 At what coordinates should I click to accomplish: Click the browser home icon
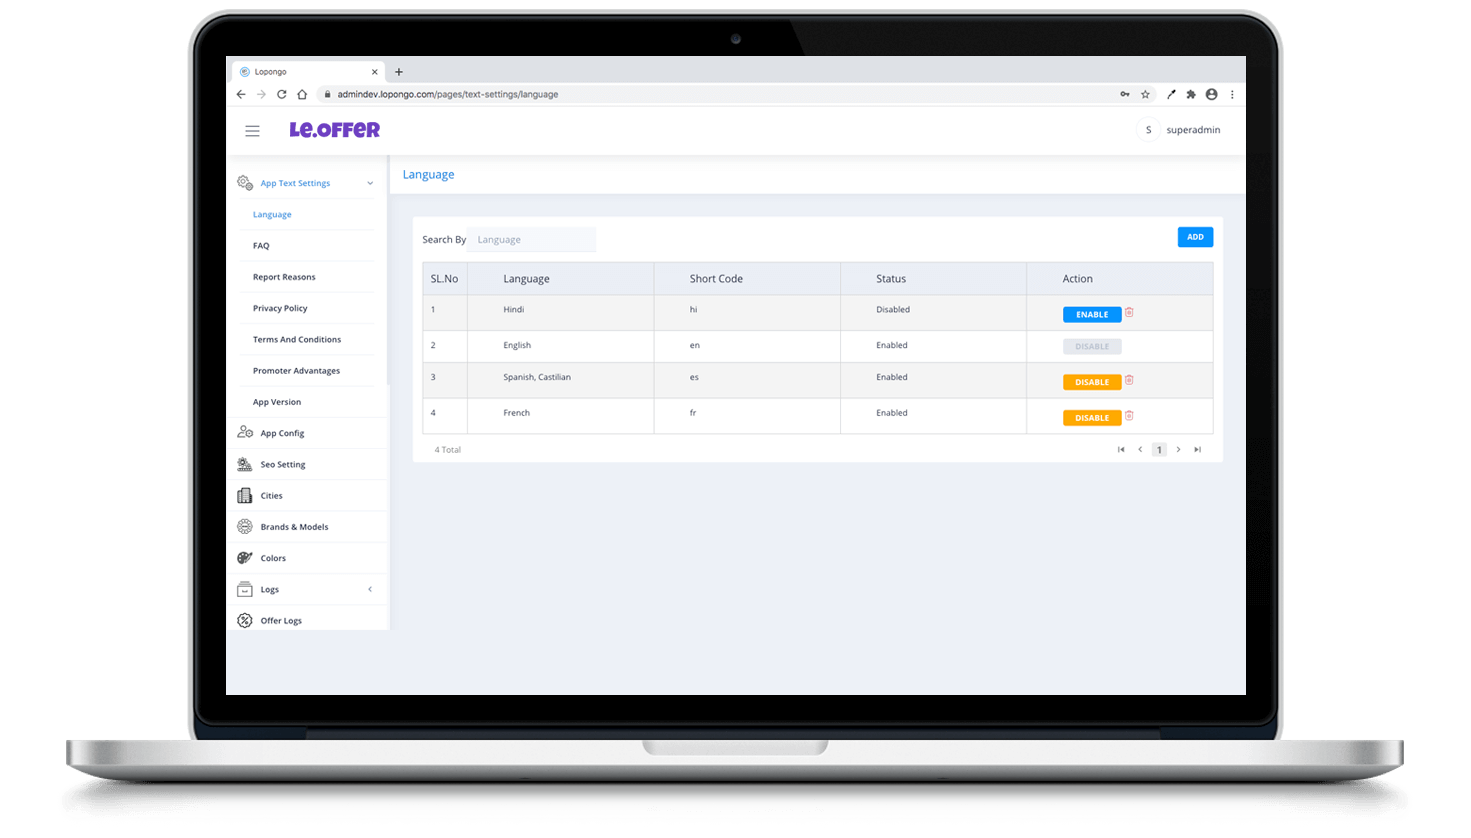click(302, 94)
